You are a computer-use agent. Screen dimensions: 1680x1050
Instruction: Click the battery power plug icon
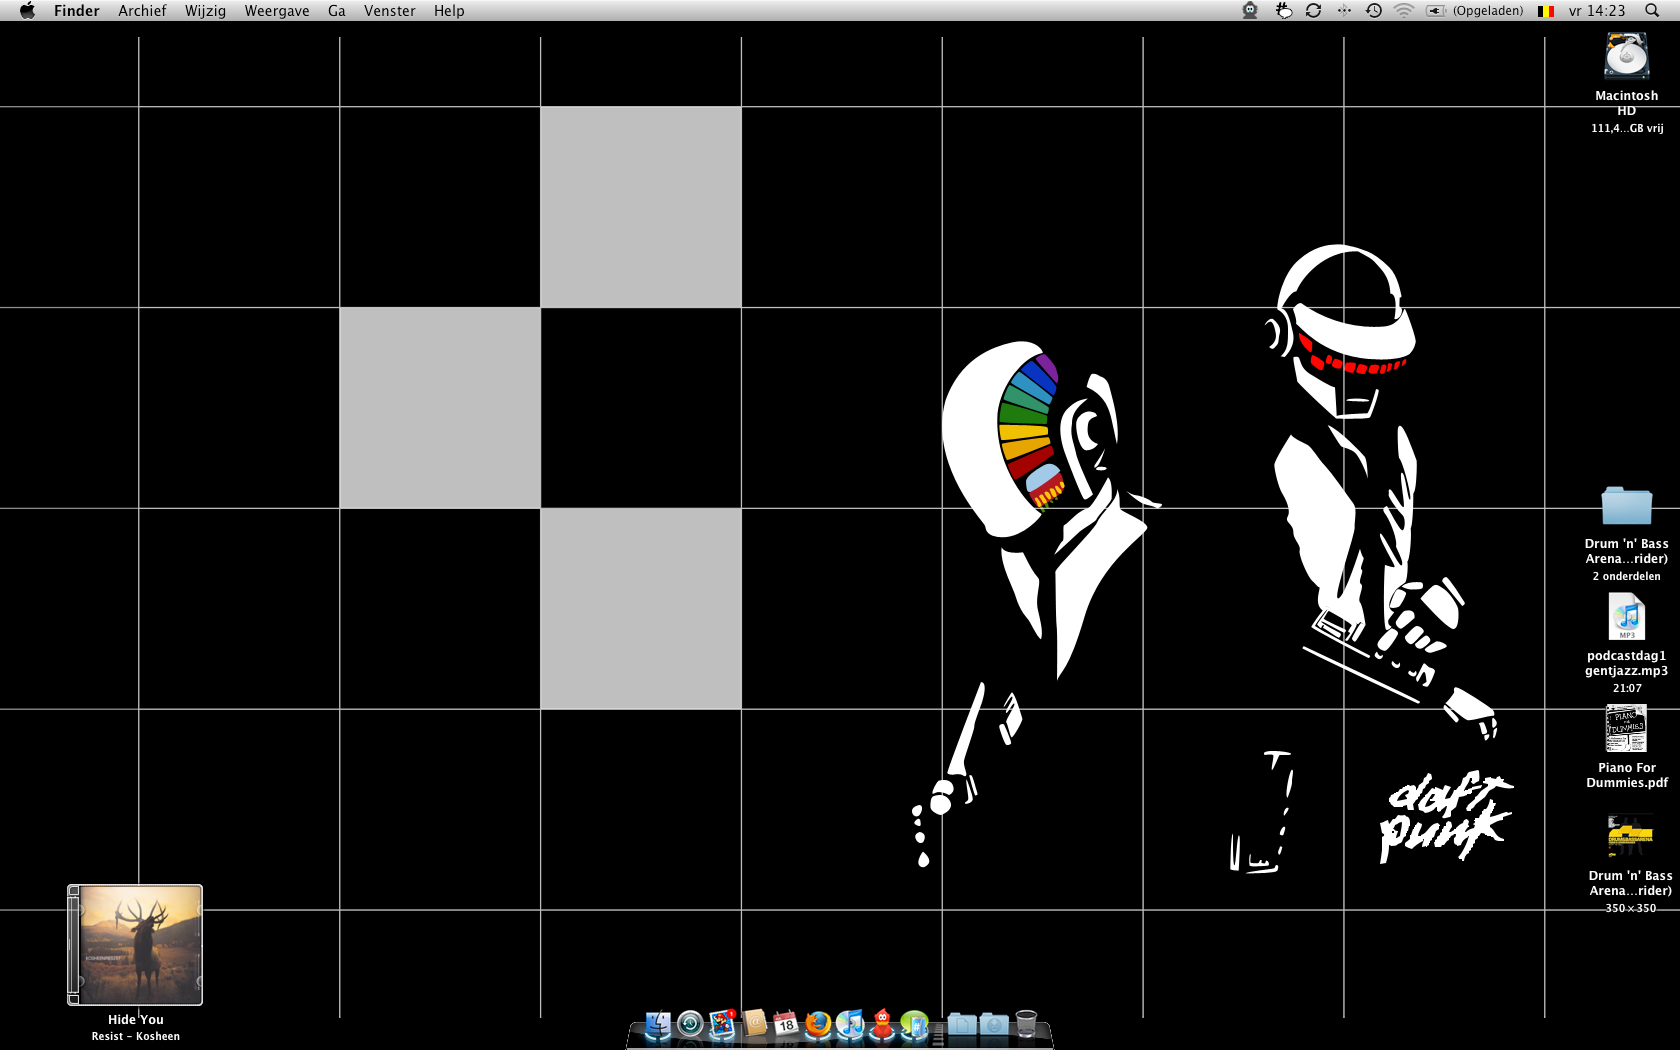pyautogui.click(x=1436, y=11)
